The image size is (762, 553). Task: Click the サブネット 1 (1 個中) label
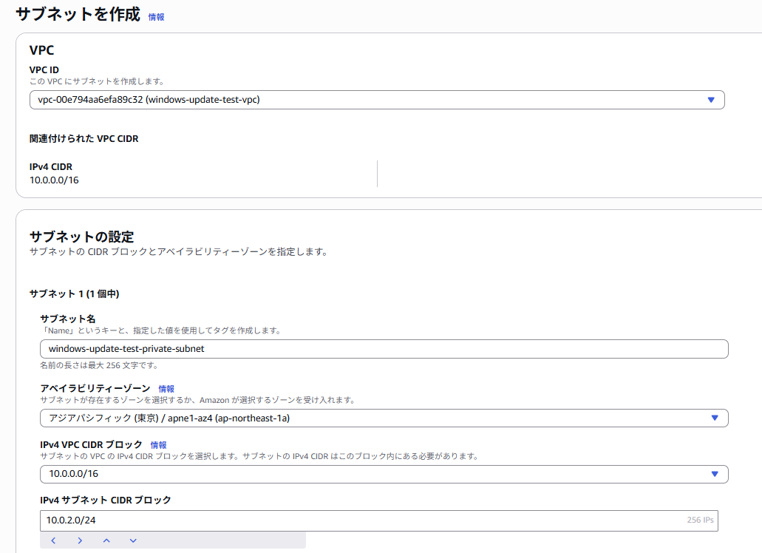tap(75, 294)
